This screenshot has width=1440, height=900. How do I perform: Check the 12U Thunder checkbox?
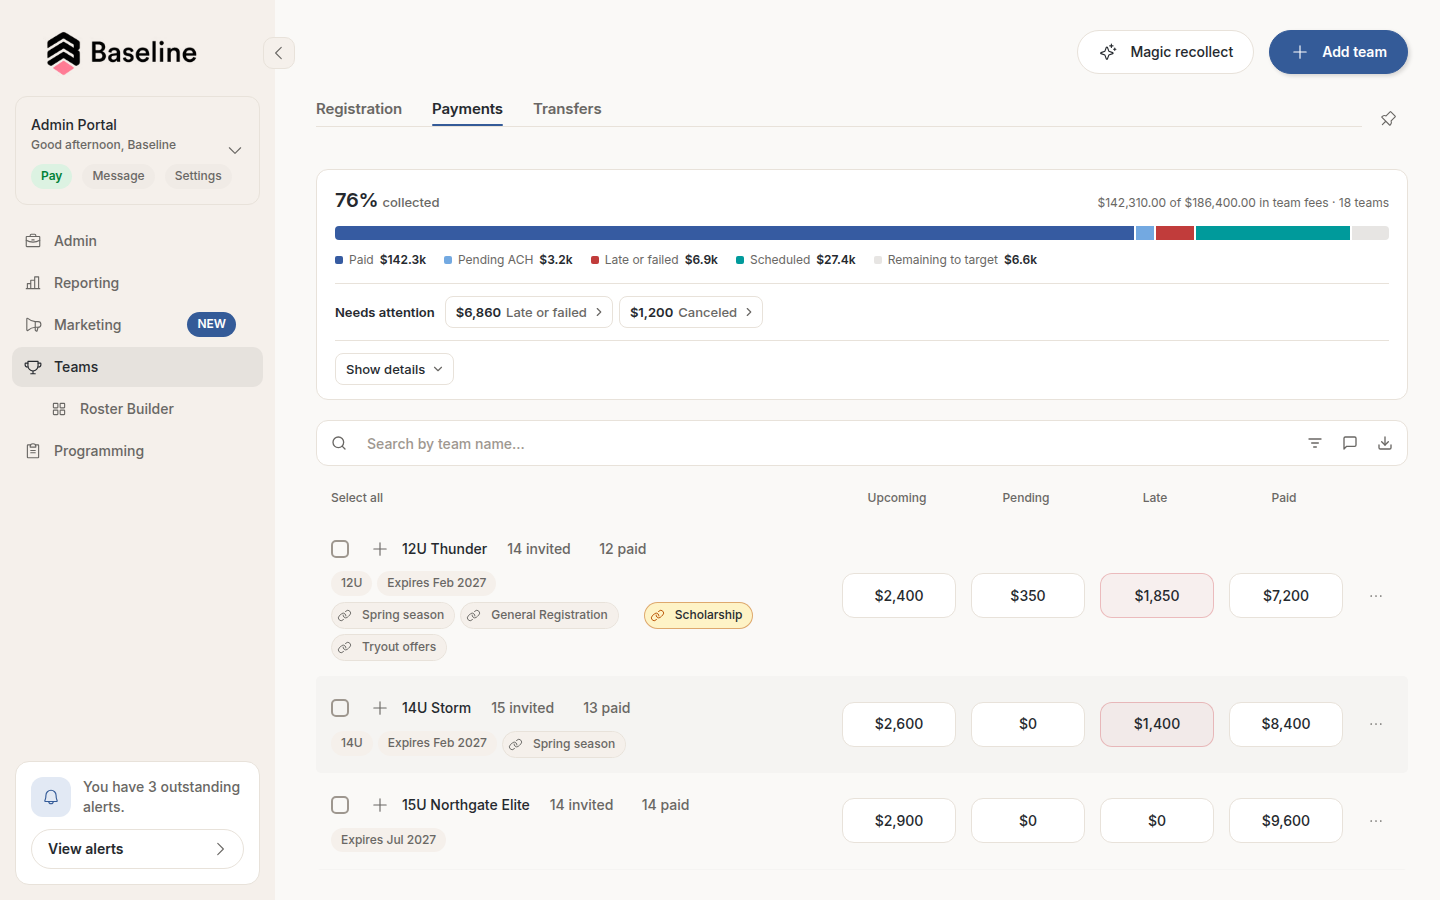click(340, 549)
